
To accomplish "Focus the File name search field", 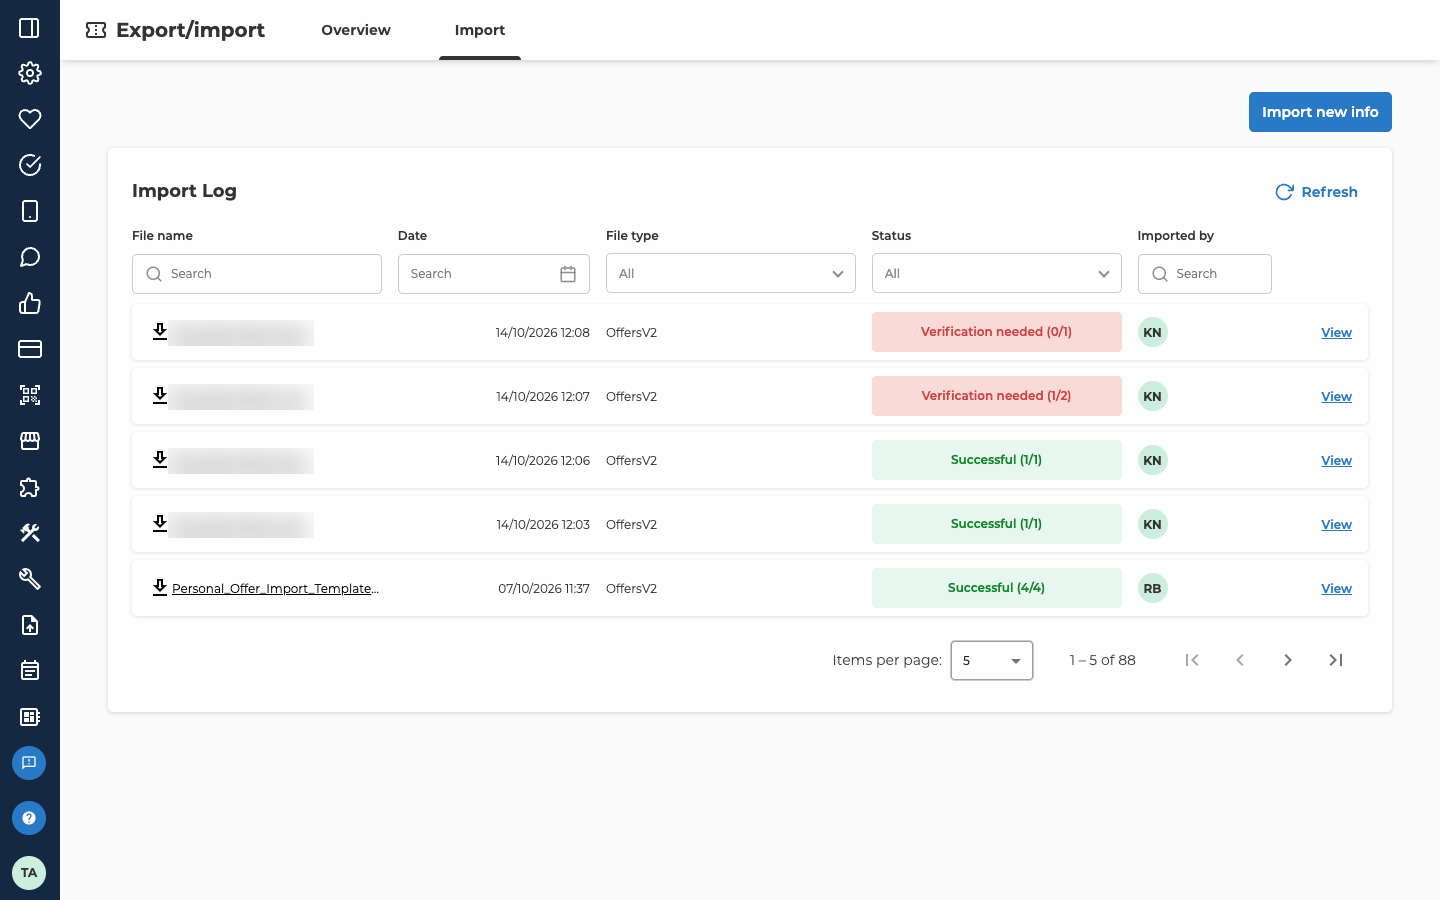I will point(257,274).
